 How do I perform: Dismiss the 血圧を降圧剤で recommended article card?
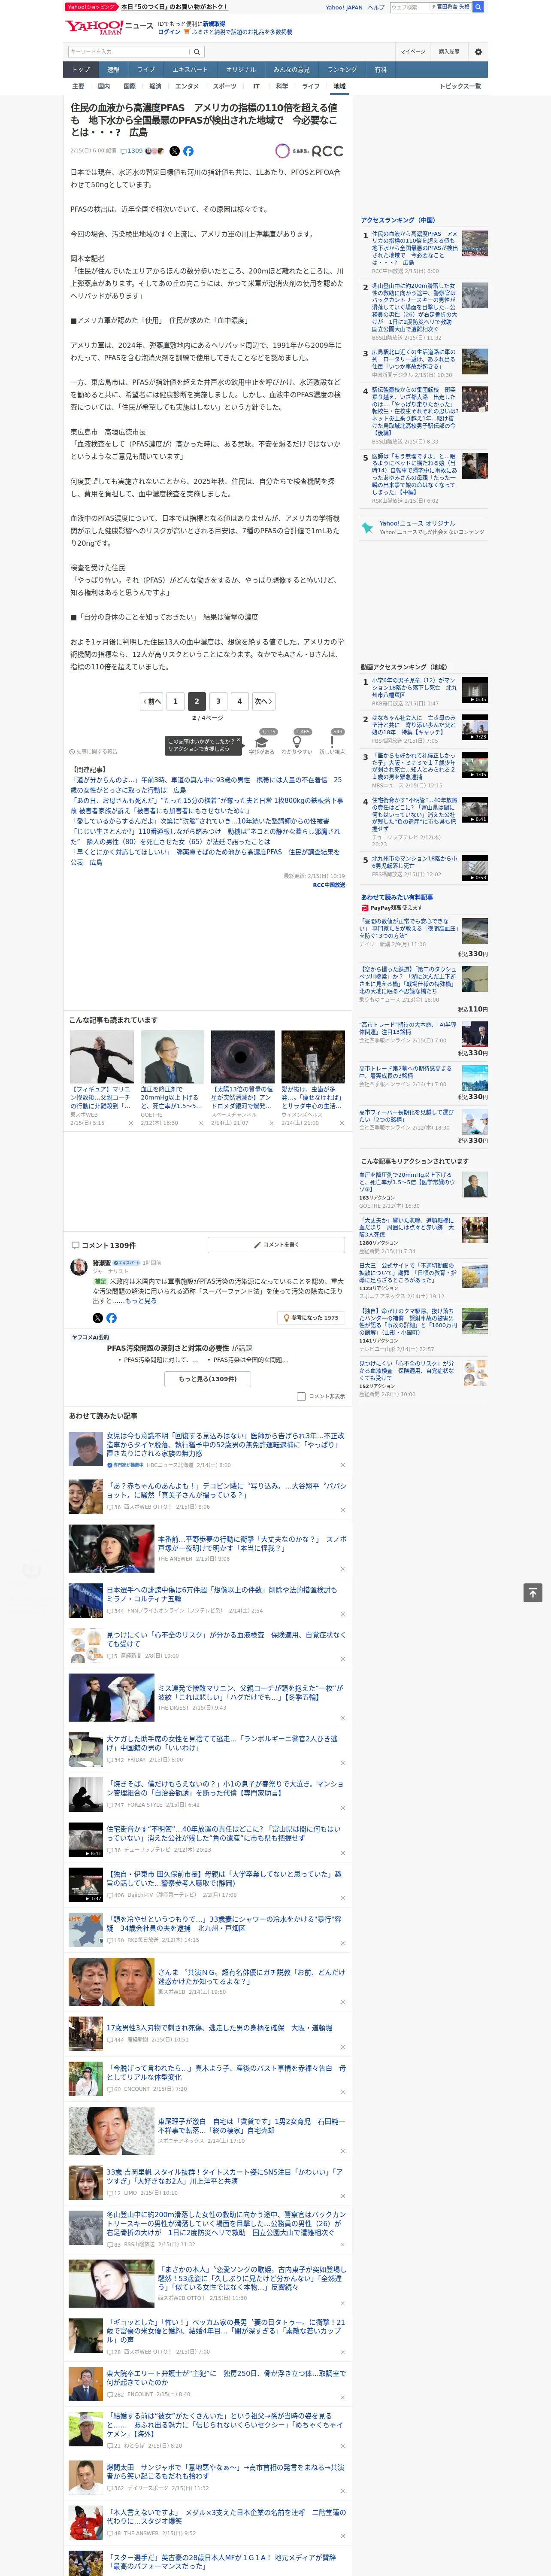click(200, 1123)
